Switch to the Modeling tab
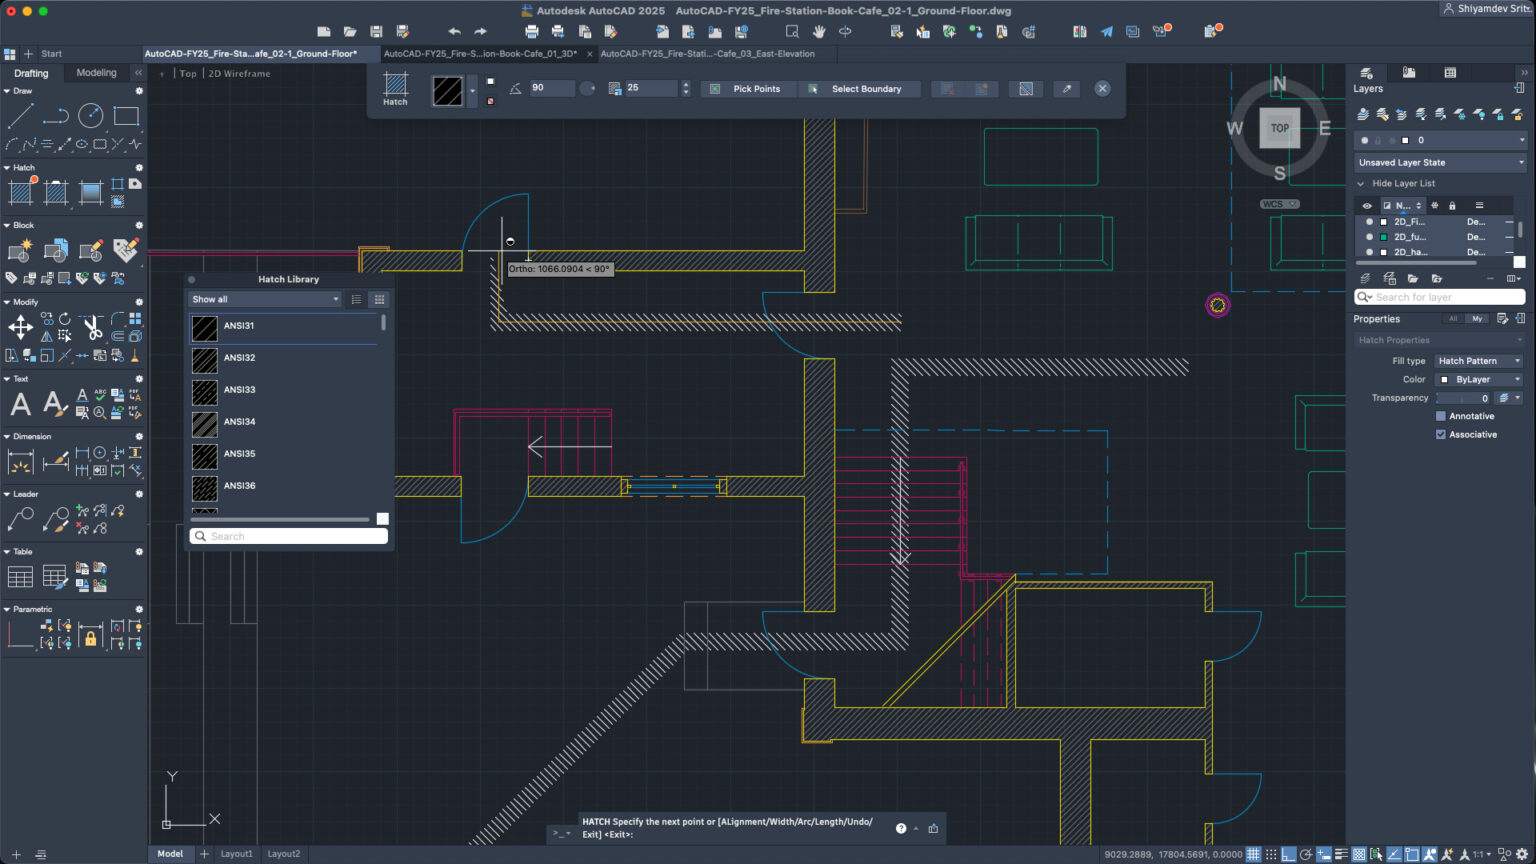The image size is (1536, 864). [x=96, y=72]
